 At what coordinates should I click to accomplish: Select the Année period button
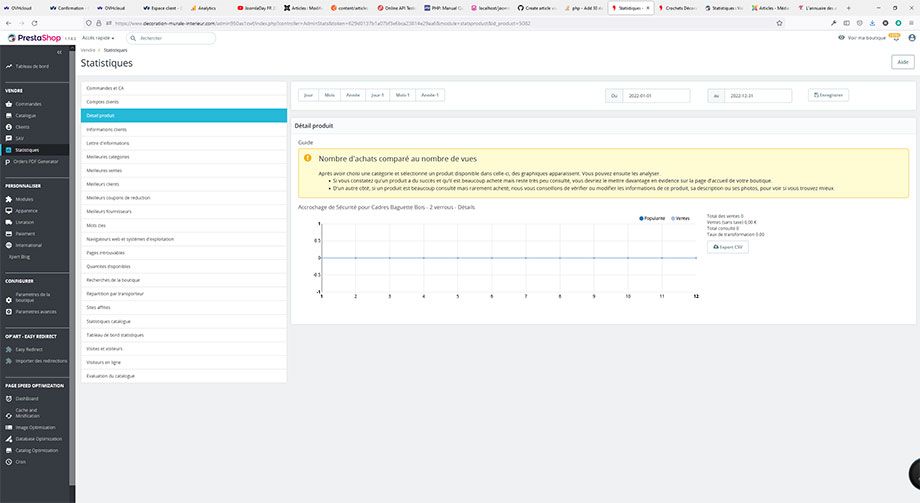pos(353,95)
